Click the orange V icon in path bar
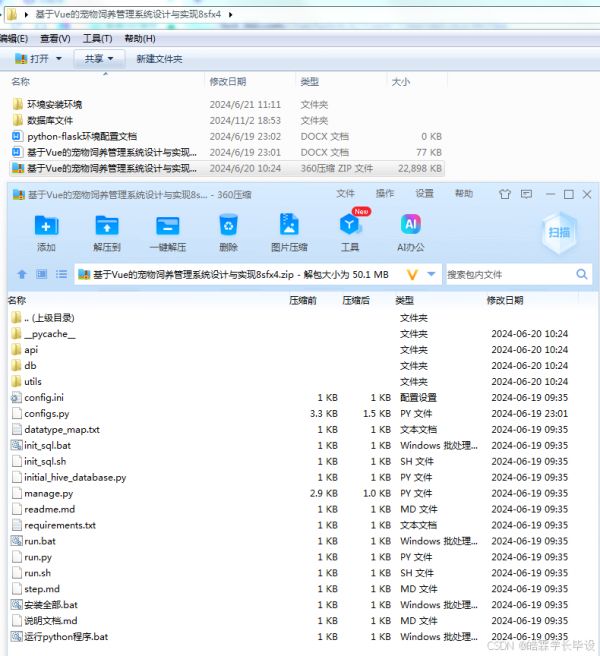Image resolution: width=600 pixels, height=656 pixels. click(412, 275)
